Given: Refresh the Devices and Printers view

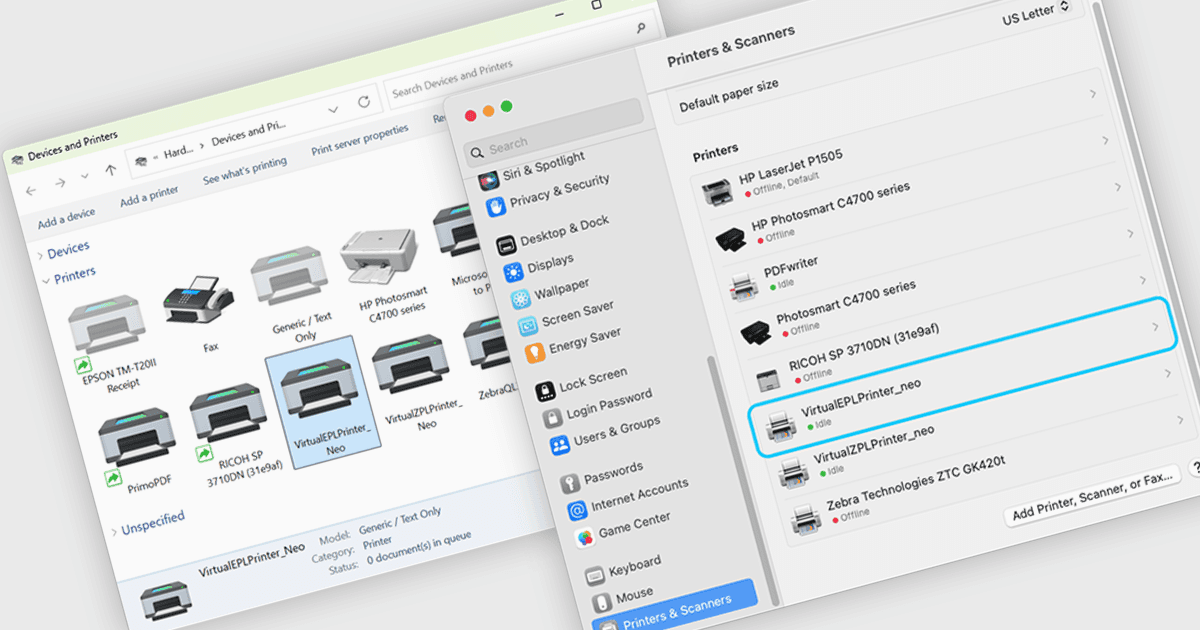Looking at the screenshot, I should [364, 102].
